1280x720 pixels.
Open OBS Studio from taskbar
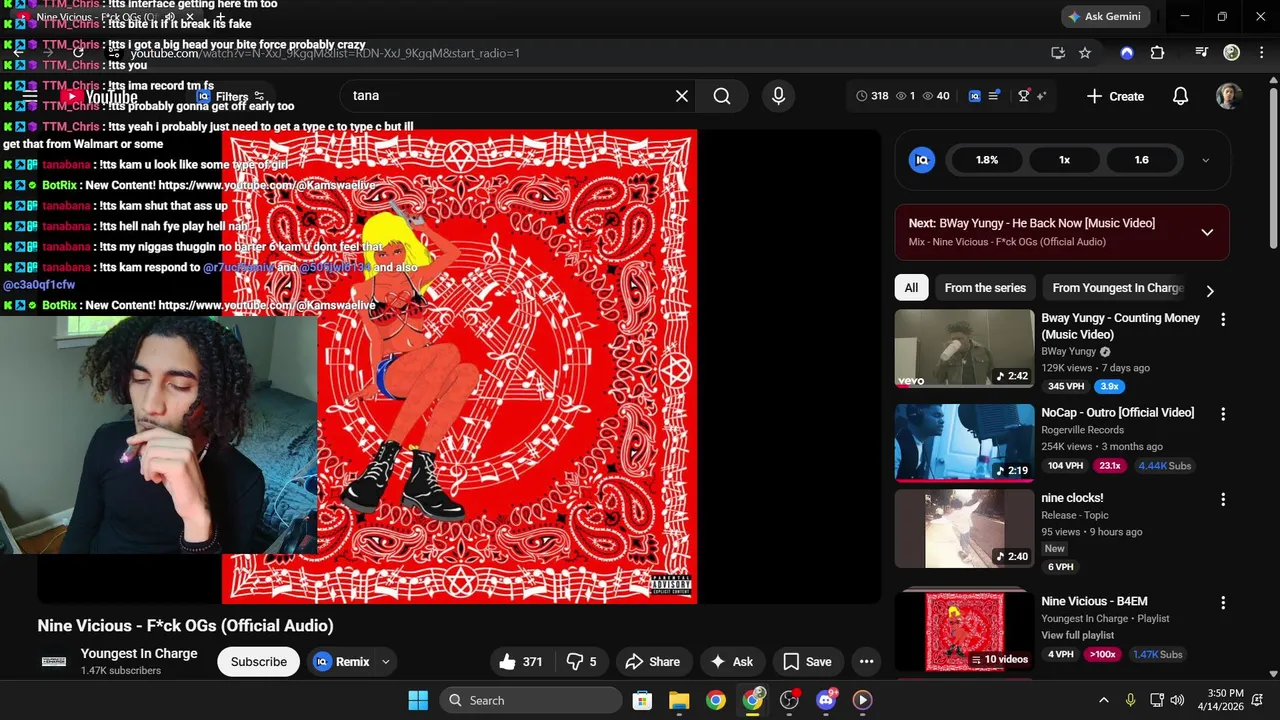point(789,700)
